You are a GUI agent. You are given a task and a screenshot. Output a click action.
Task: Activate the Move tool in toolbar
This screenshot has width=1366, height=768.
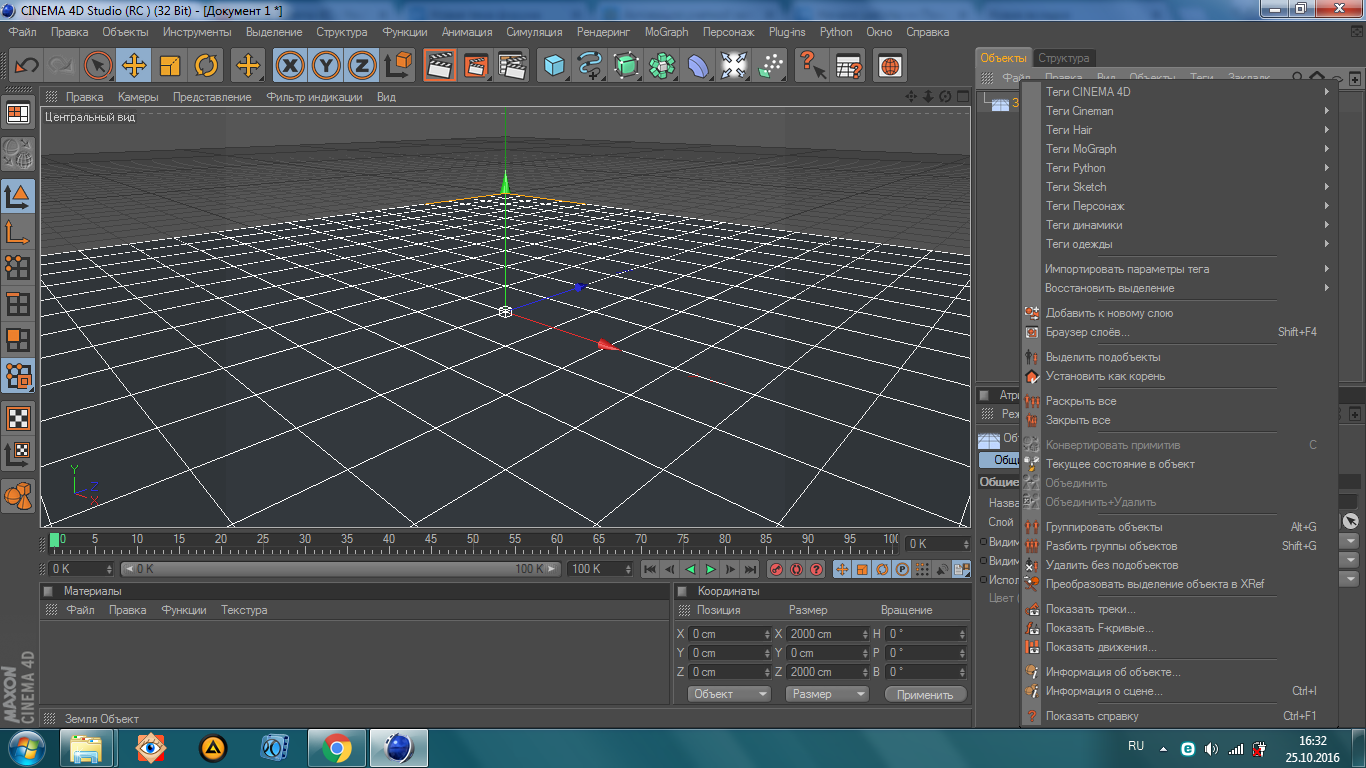134,66
